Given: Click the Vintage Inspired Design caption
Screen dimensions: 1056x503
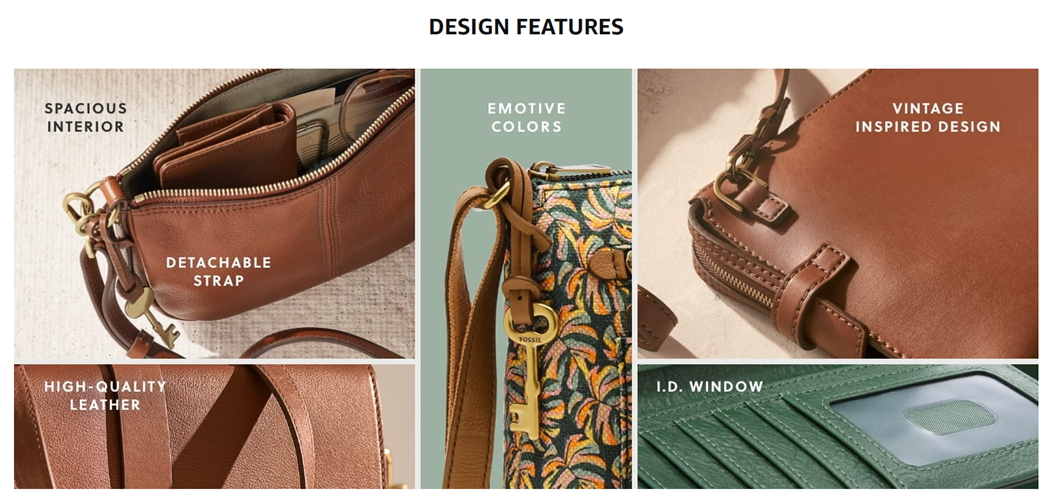Looking at the screenshot, I should 928,117.
